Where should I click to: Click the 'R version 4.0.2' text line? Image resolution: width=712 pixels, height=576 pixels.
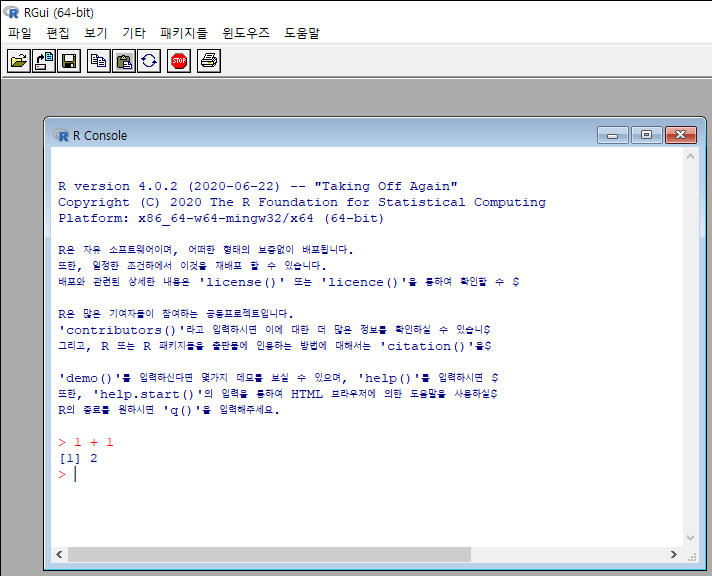257,186
